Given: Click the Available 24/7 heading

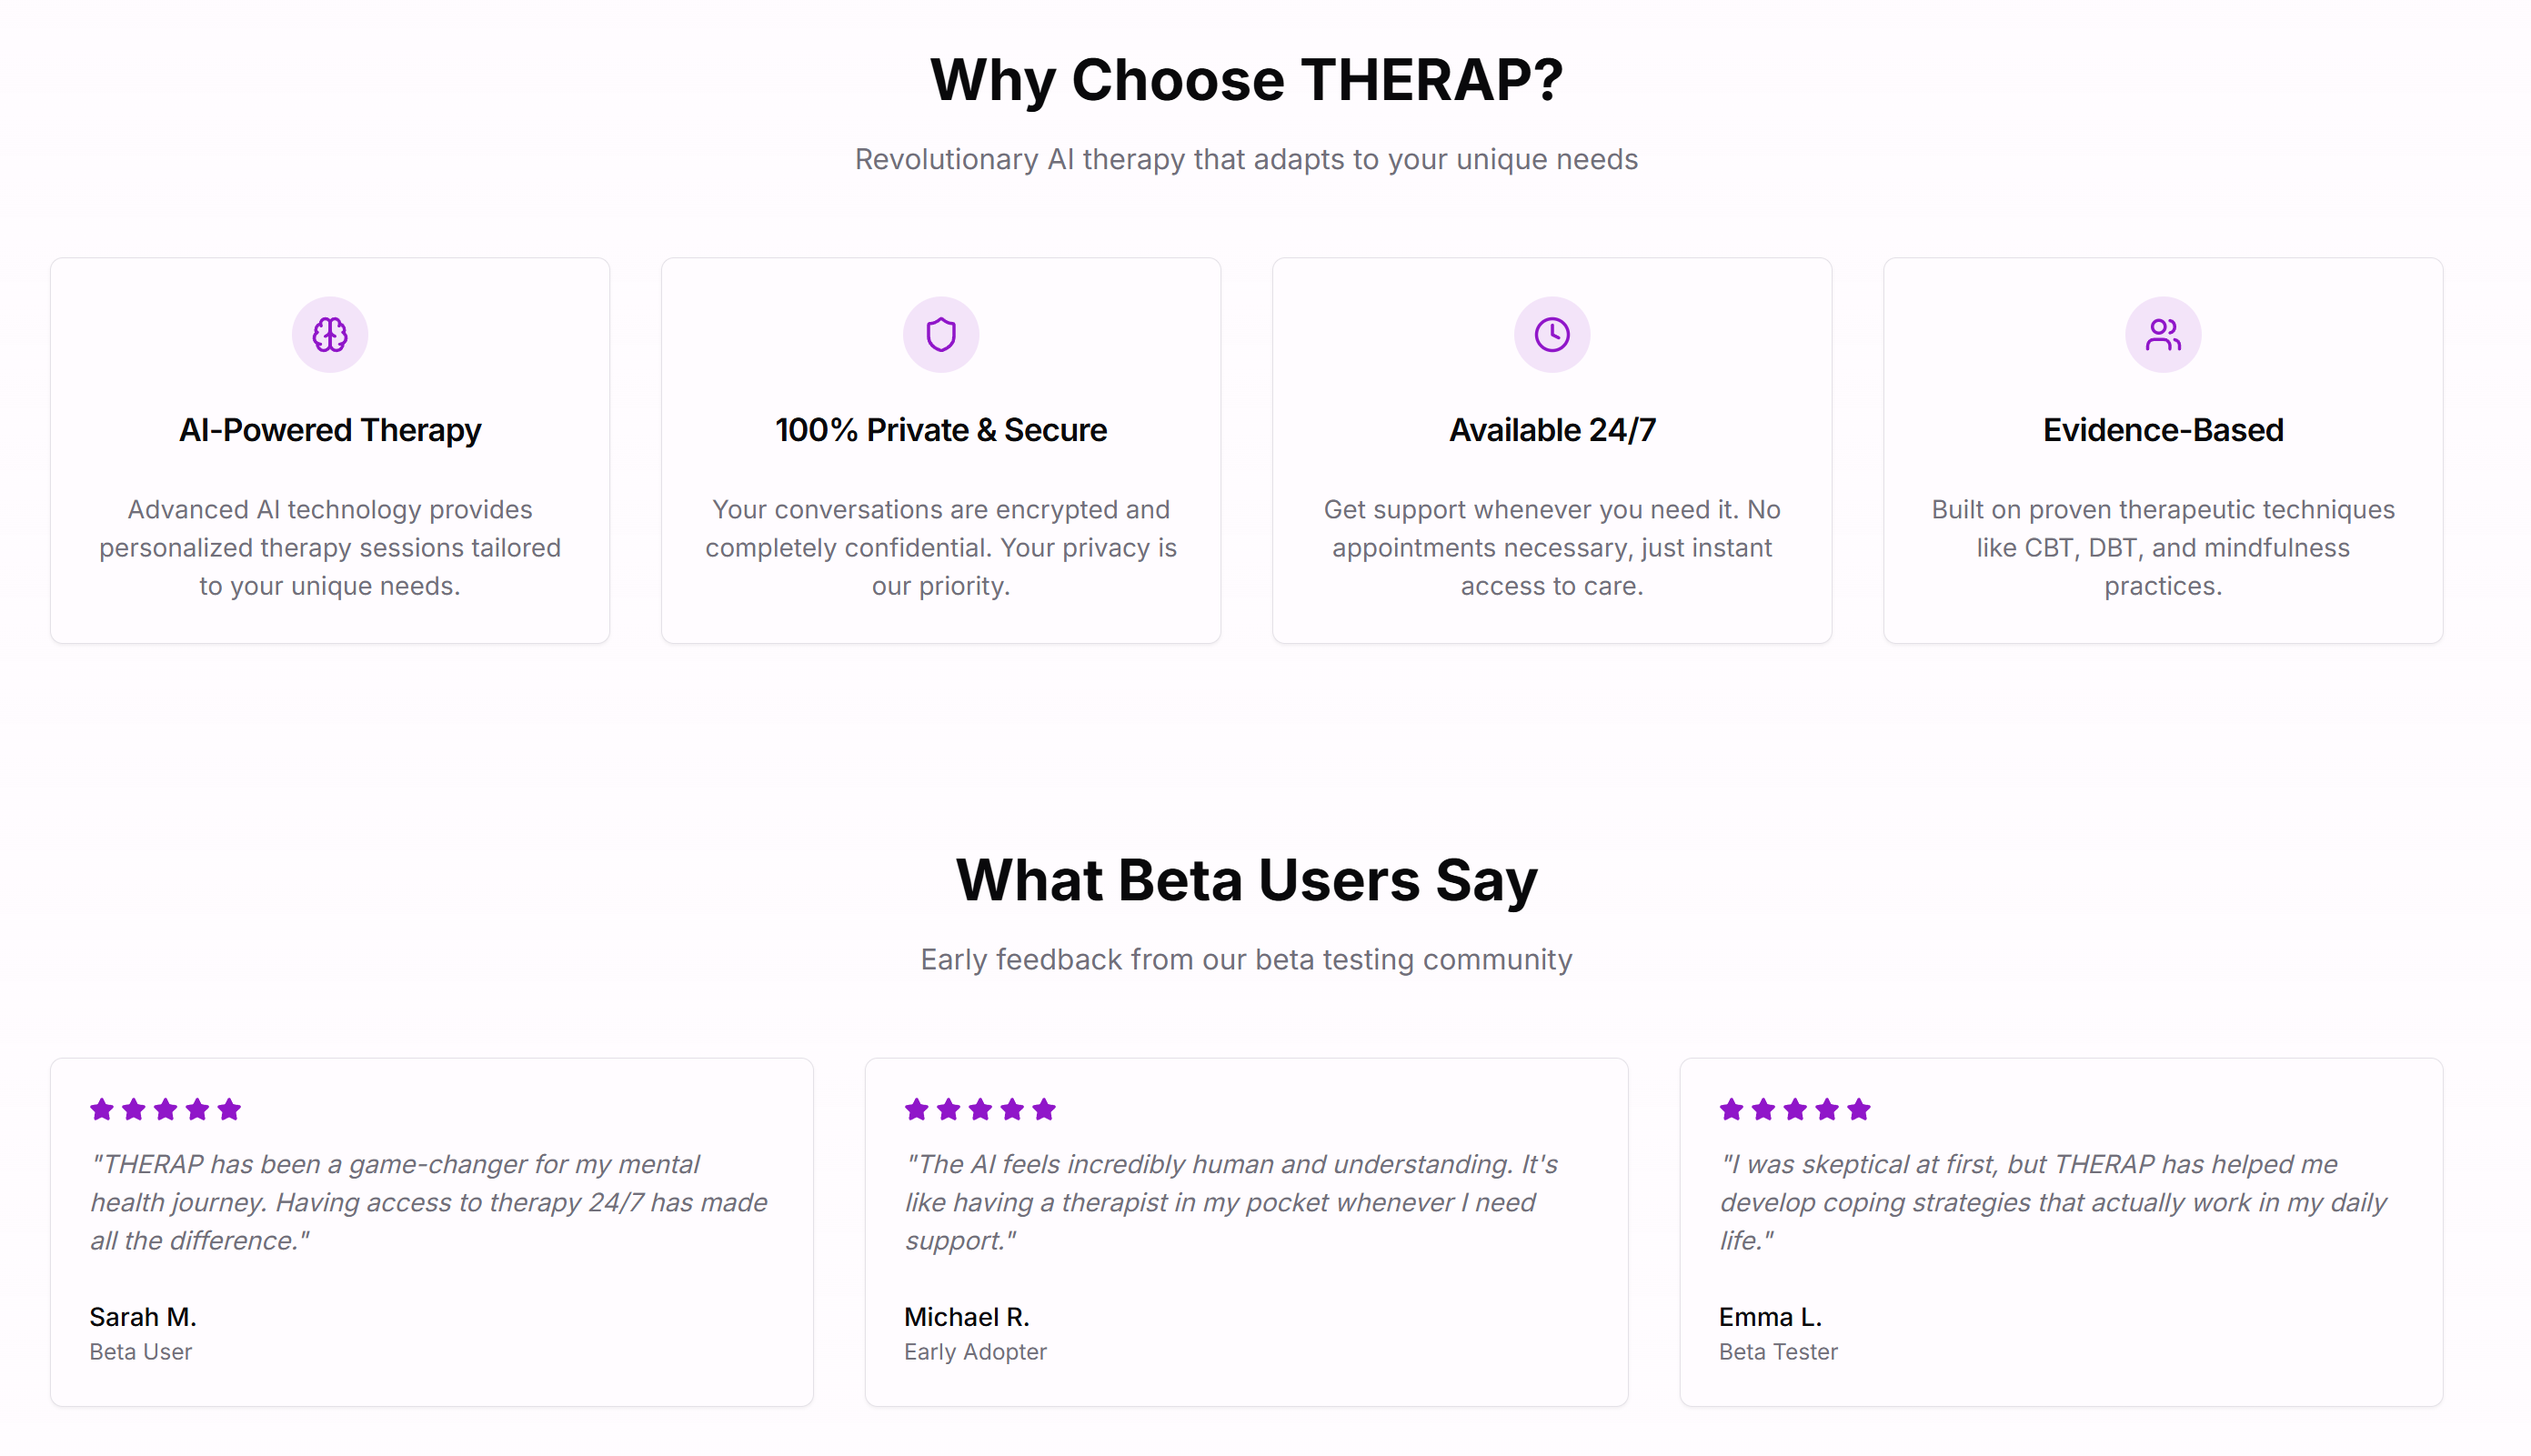Looking at the screenshot, I should point(1551,430).
